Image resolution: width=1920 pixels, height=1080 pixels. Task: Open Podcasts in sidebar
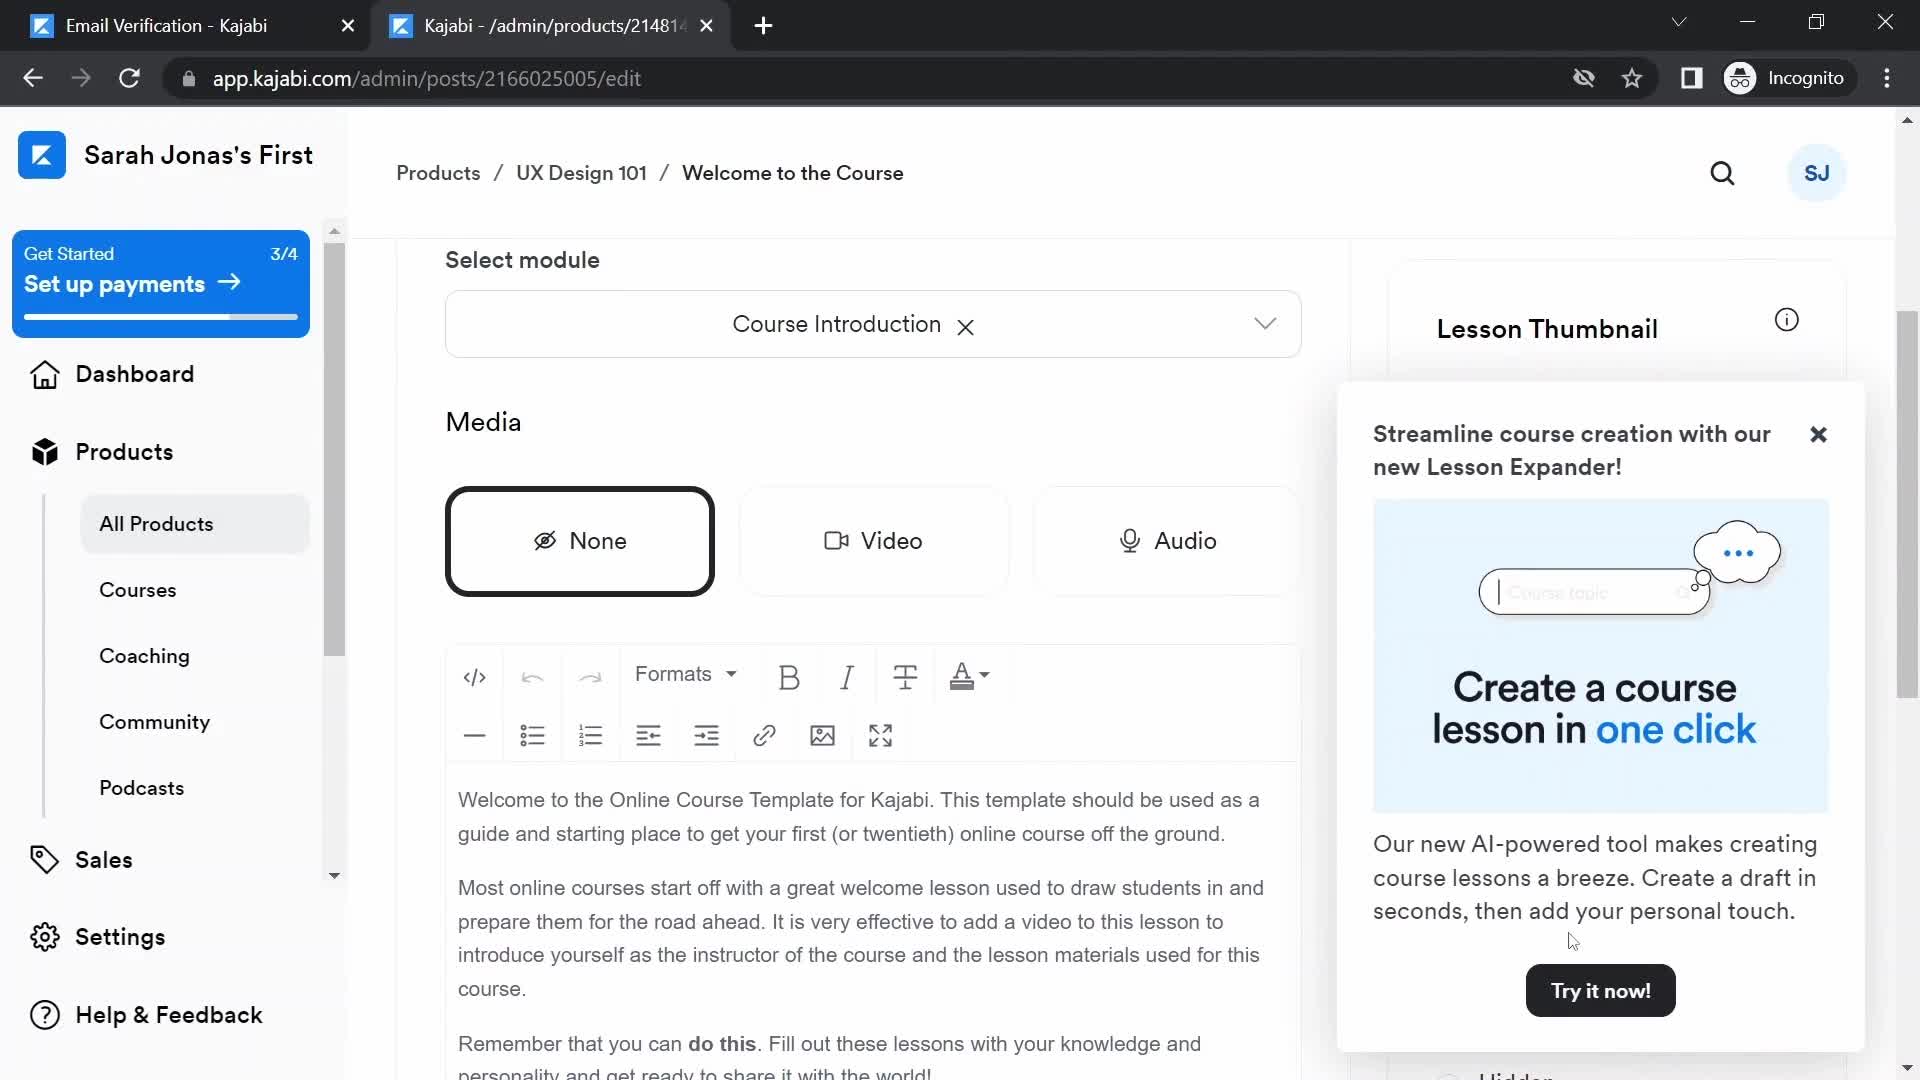141,788
